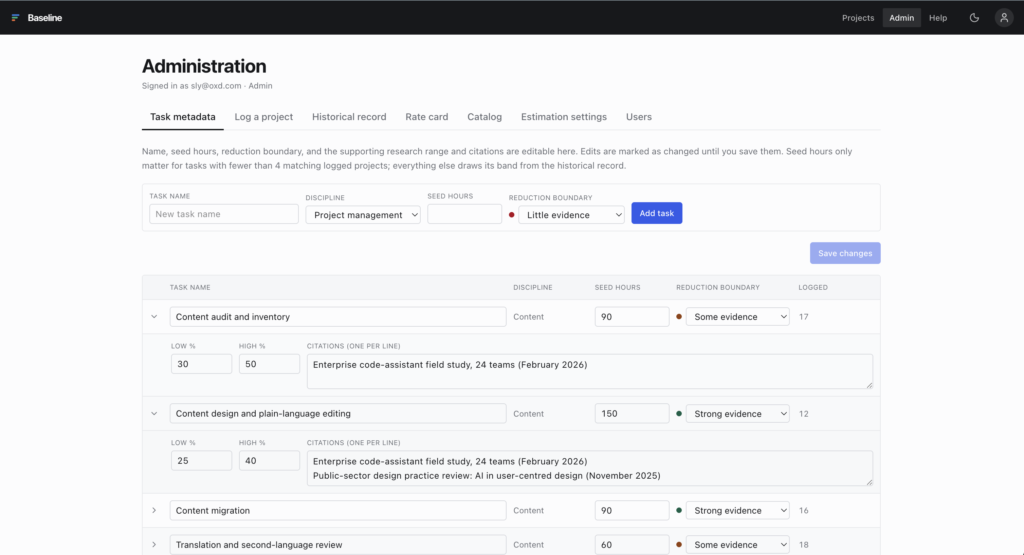Viewport: 1024px width, 555px height.
Task: Click logged count 12
Action: pos(803,413)
